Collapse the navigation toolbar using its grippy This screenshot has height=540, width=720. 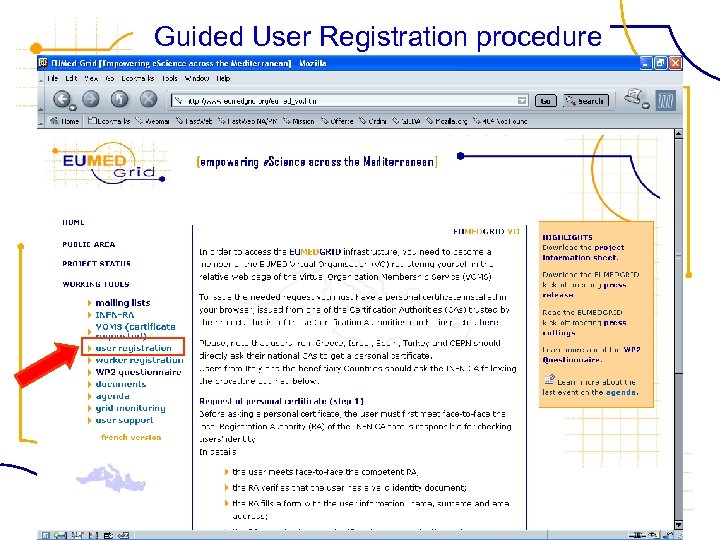point(40,100)
